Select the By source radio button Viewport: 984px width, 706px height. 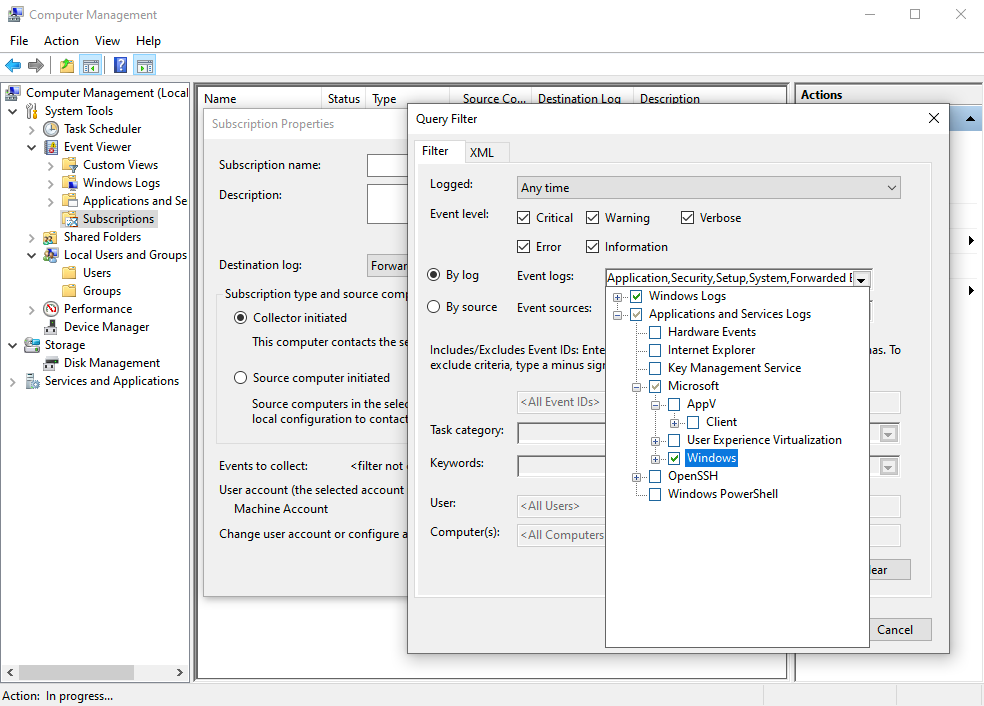434,307
